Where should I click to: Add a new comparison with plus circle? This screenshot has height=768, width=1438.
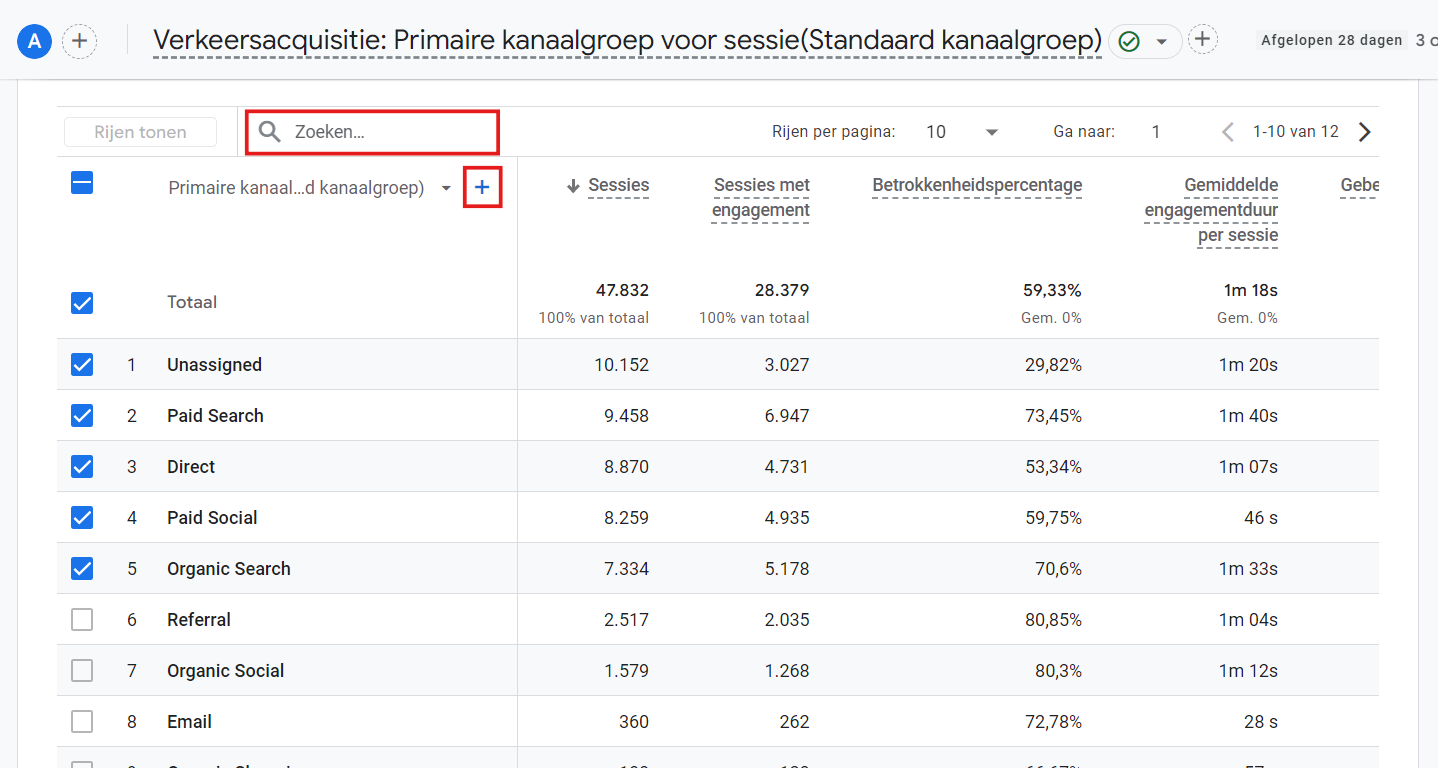coord(80,41)
